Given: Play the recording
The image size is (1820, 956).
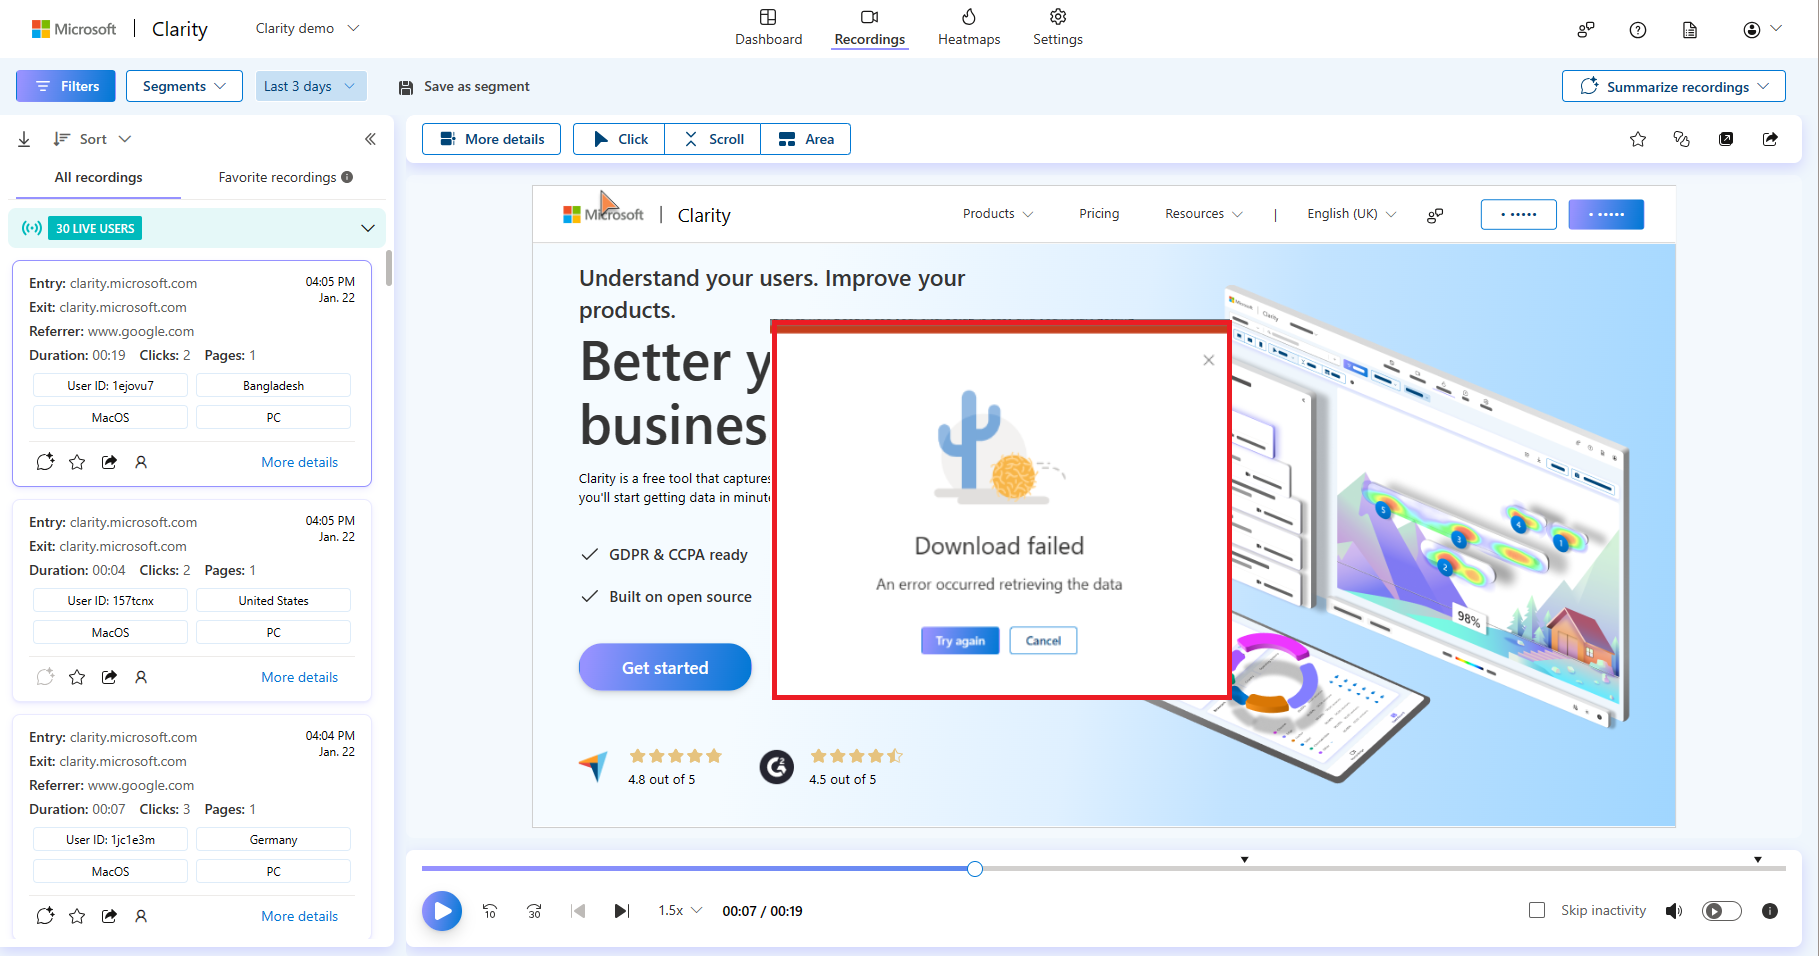Looking at the screenshot, I should 442,911.
